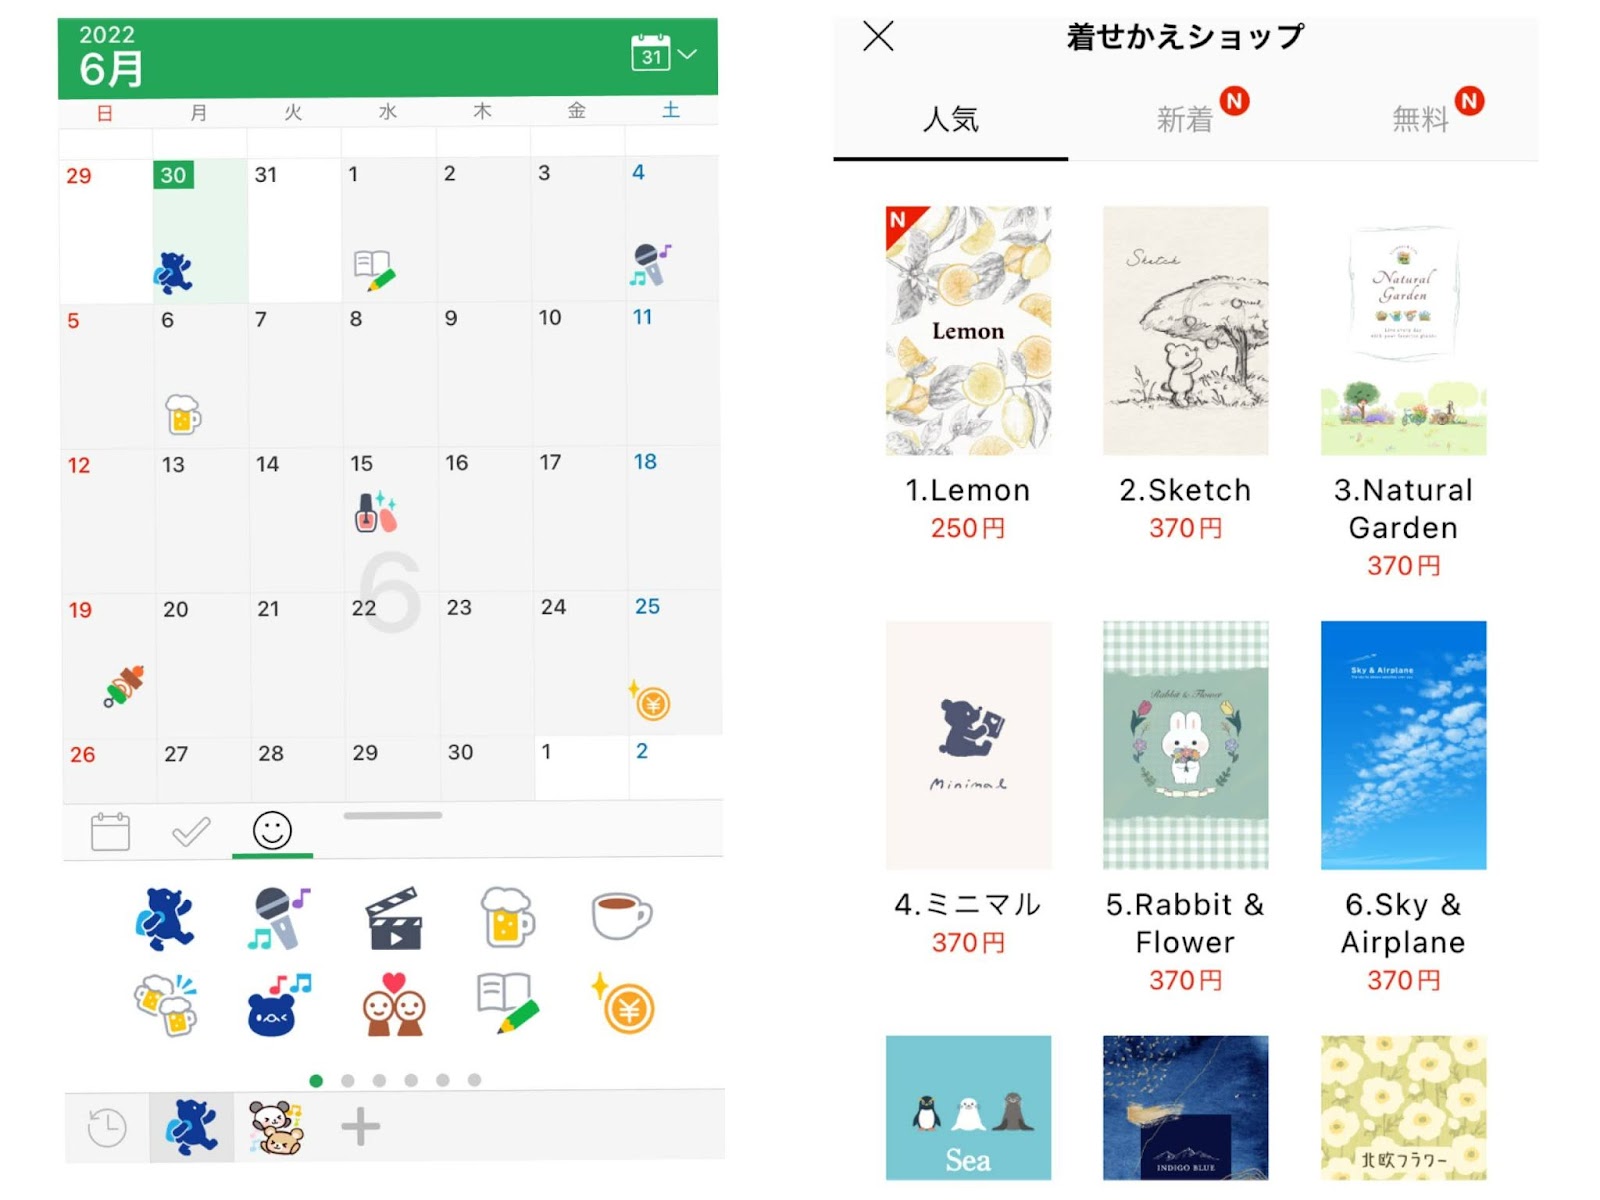Pick the yen coin stamp in palette
This screenshot has width=1600, height=1200.
coord(624,1004)
